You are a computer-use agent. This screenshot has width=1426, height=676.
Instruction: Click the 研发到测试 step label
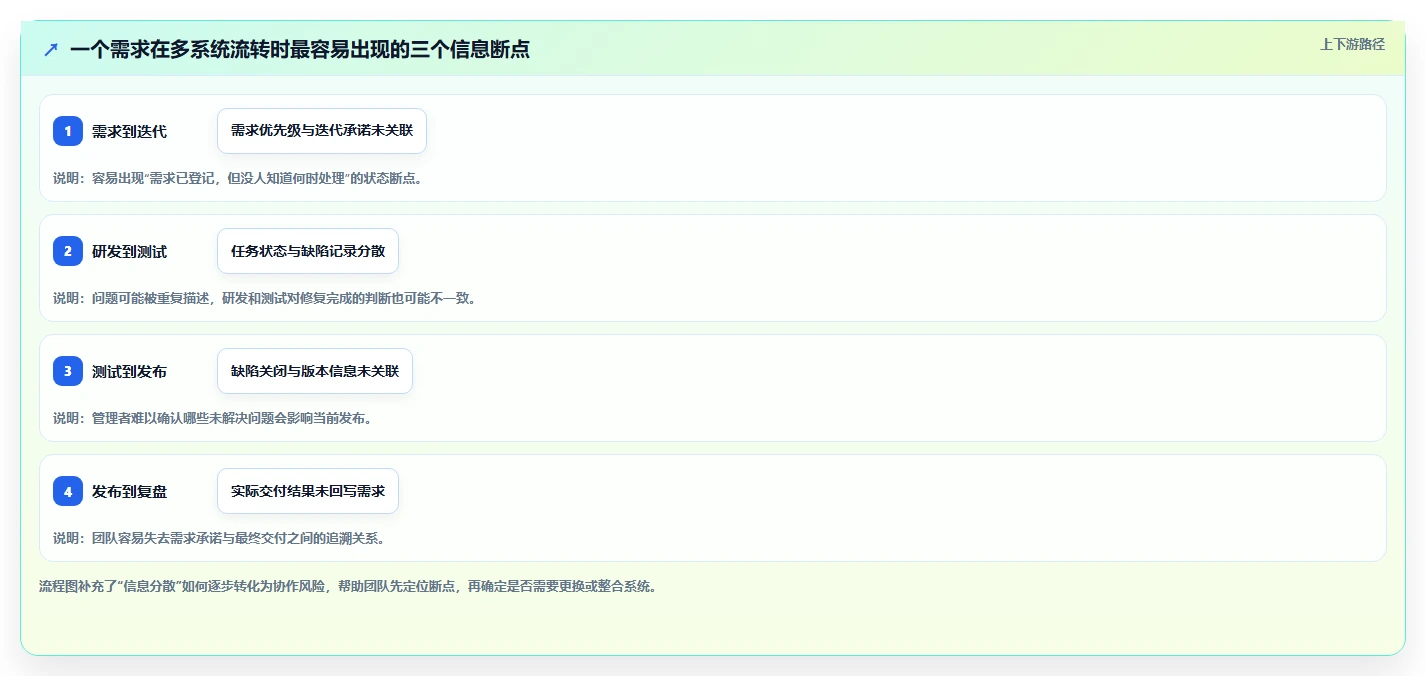(129, 251)
